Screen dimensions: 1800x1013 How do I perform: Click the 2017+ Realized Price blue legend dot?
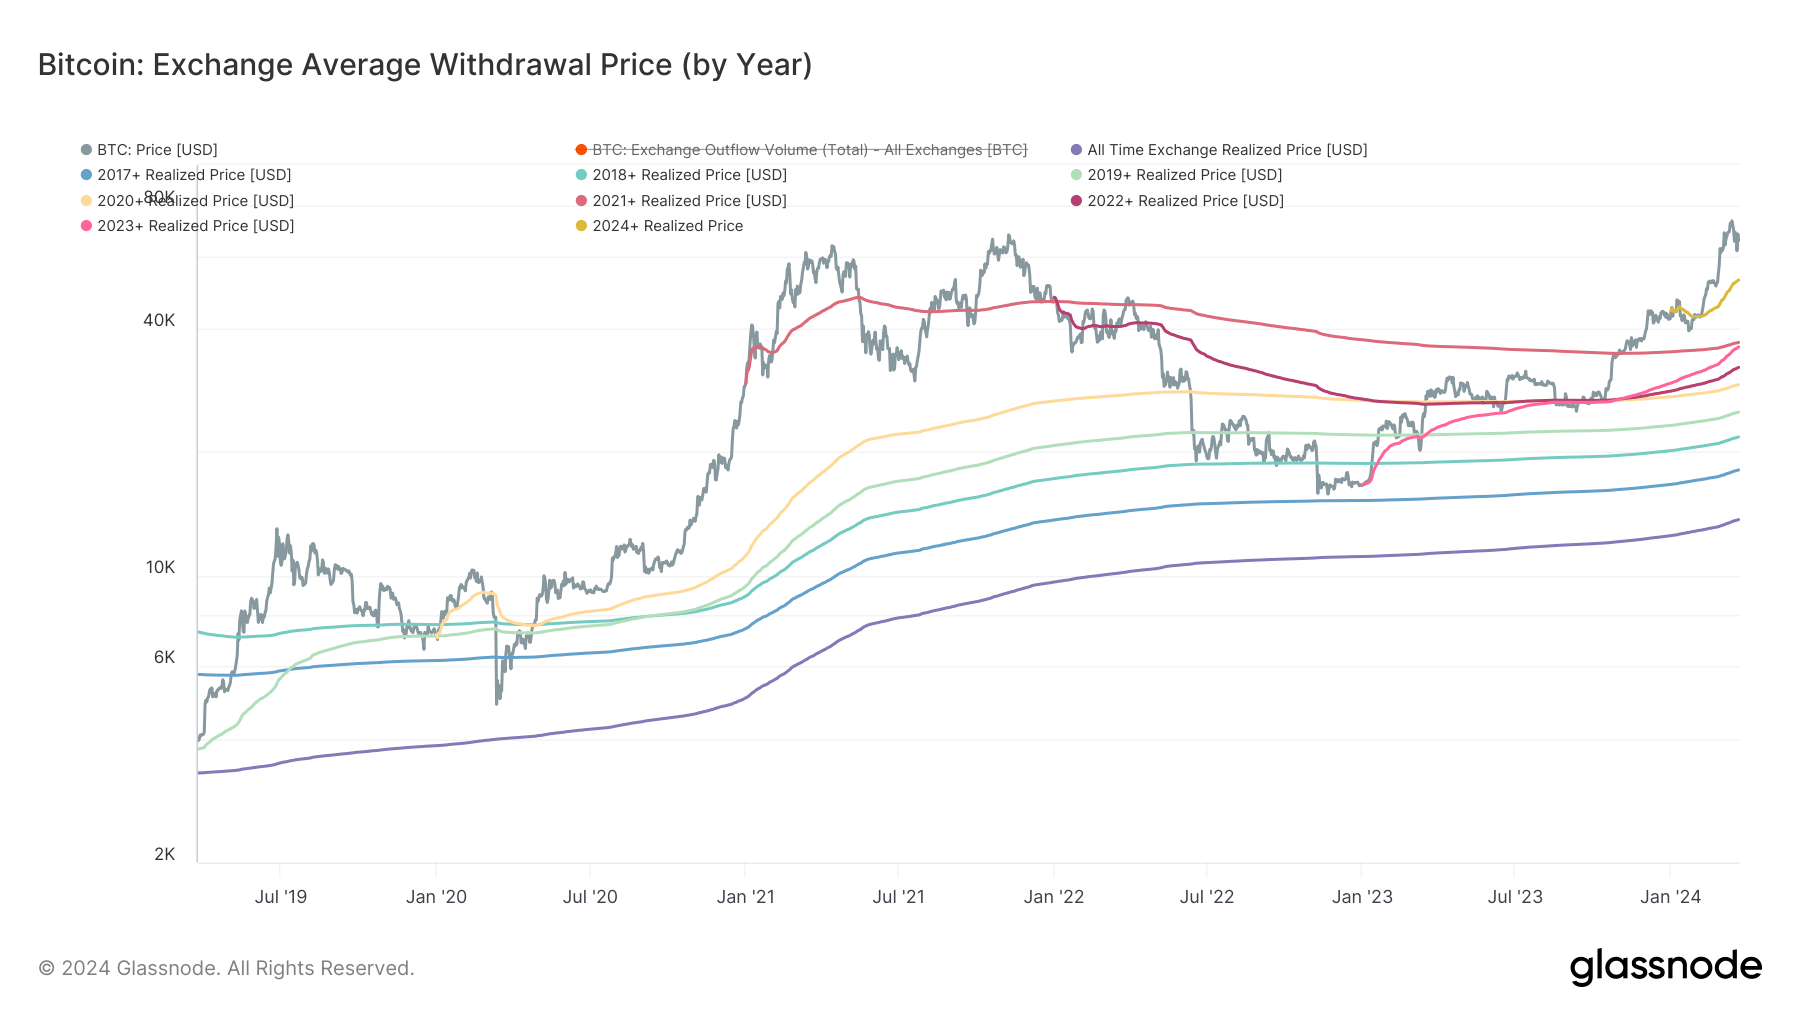point(87,175)
